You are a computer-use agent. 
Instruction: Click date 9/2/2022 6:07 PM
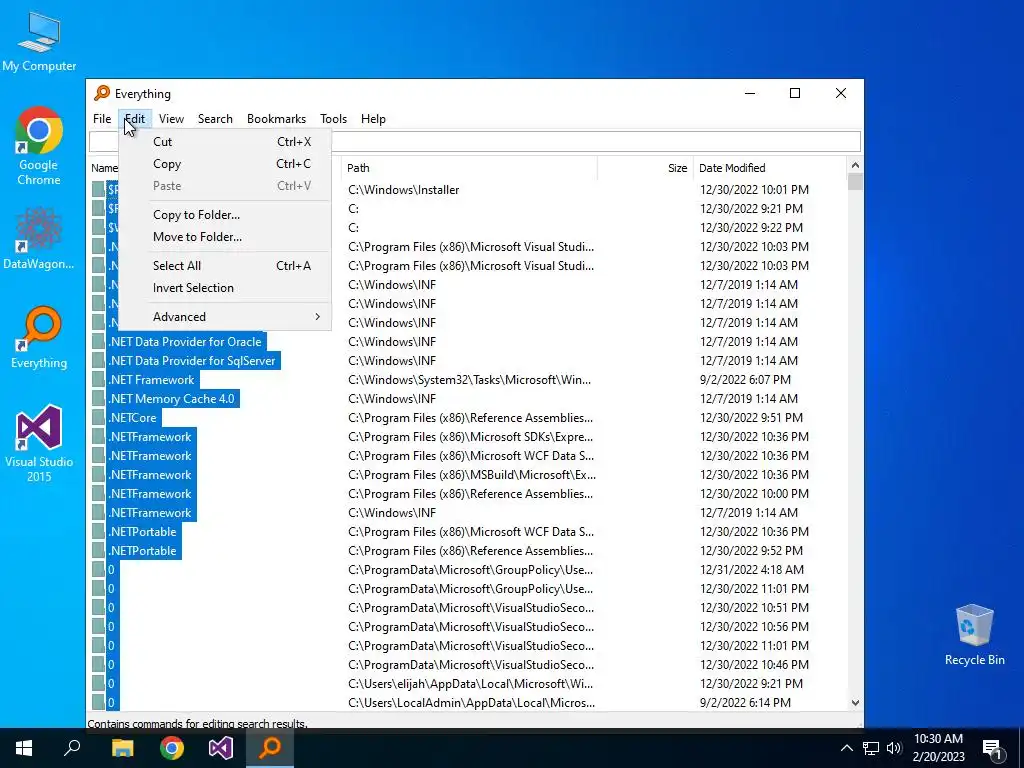(x=745, y=379)
